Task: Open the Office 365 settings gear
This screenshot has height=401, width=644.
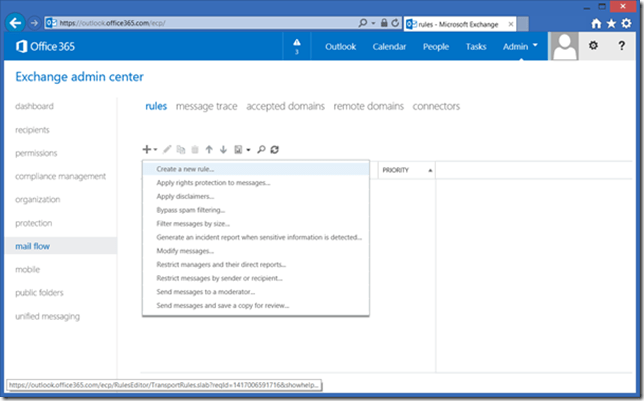Action: pos(591,46)
